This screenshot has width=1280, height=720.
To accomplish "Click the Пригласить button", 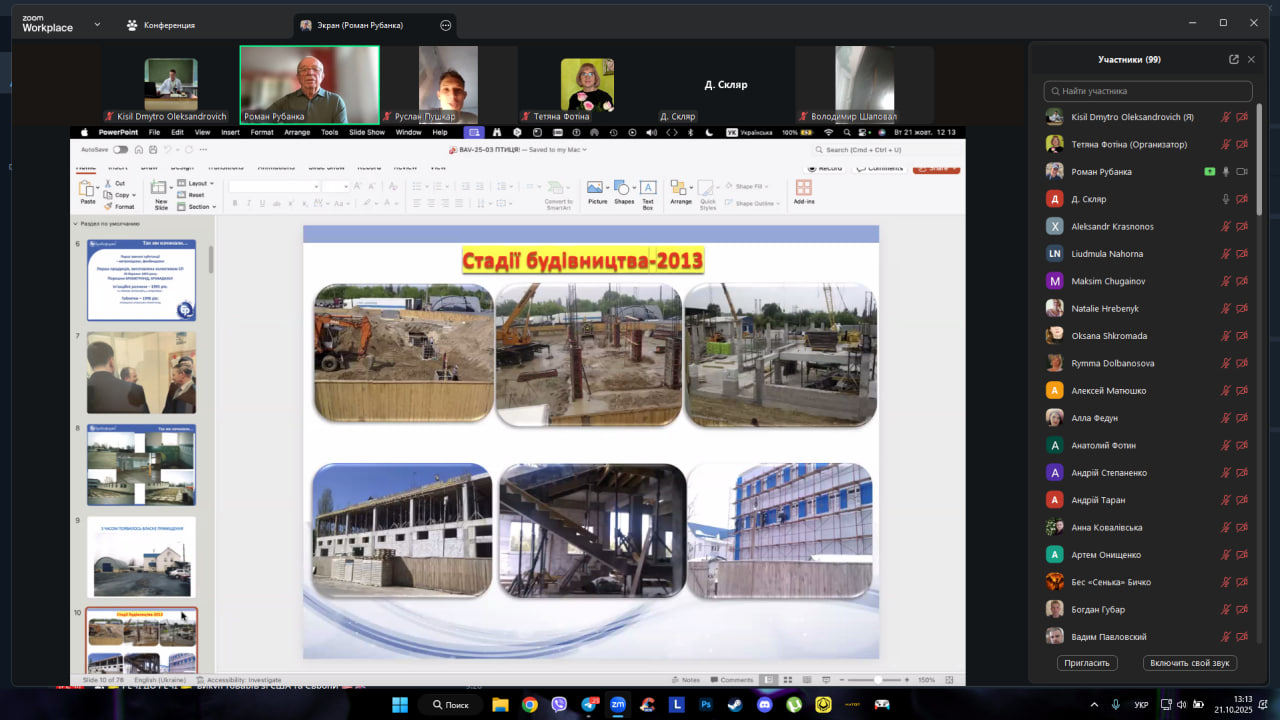I will tap(1086, 663).
